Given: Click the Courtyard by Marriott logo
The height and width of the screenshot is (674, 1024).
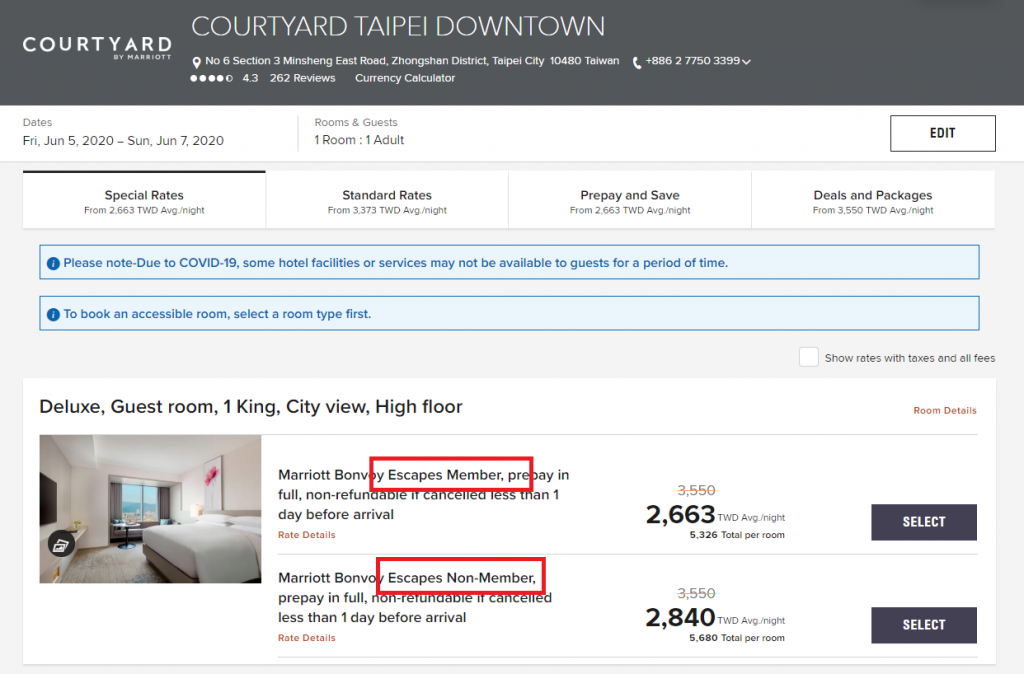Looking at the screenshot, I should pyautogui.click(x=97, y=48).
